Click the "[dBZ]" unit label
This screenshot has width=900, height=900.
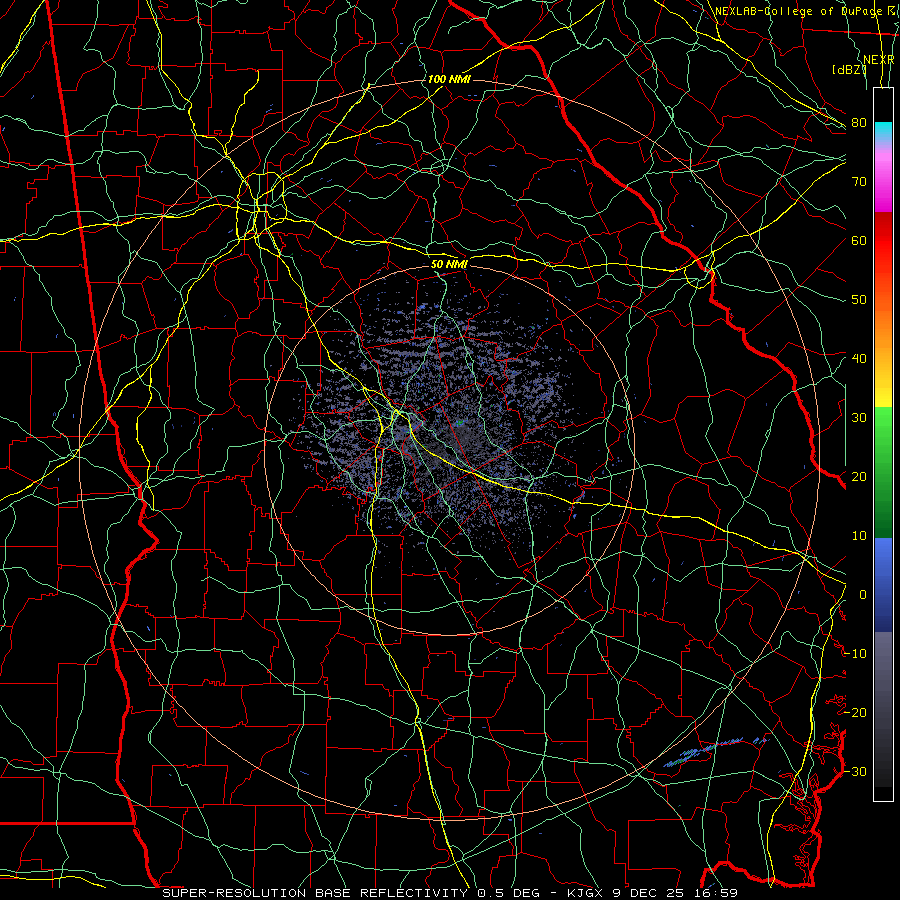(848, 70)
